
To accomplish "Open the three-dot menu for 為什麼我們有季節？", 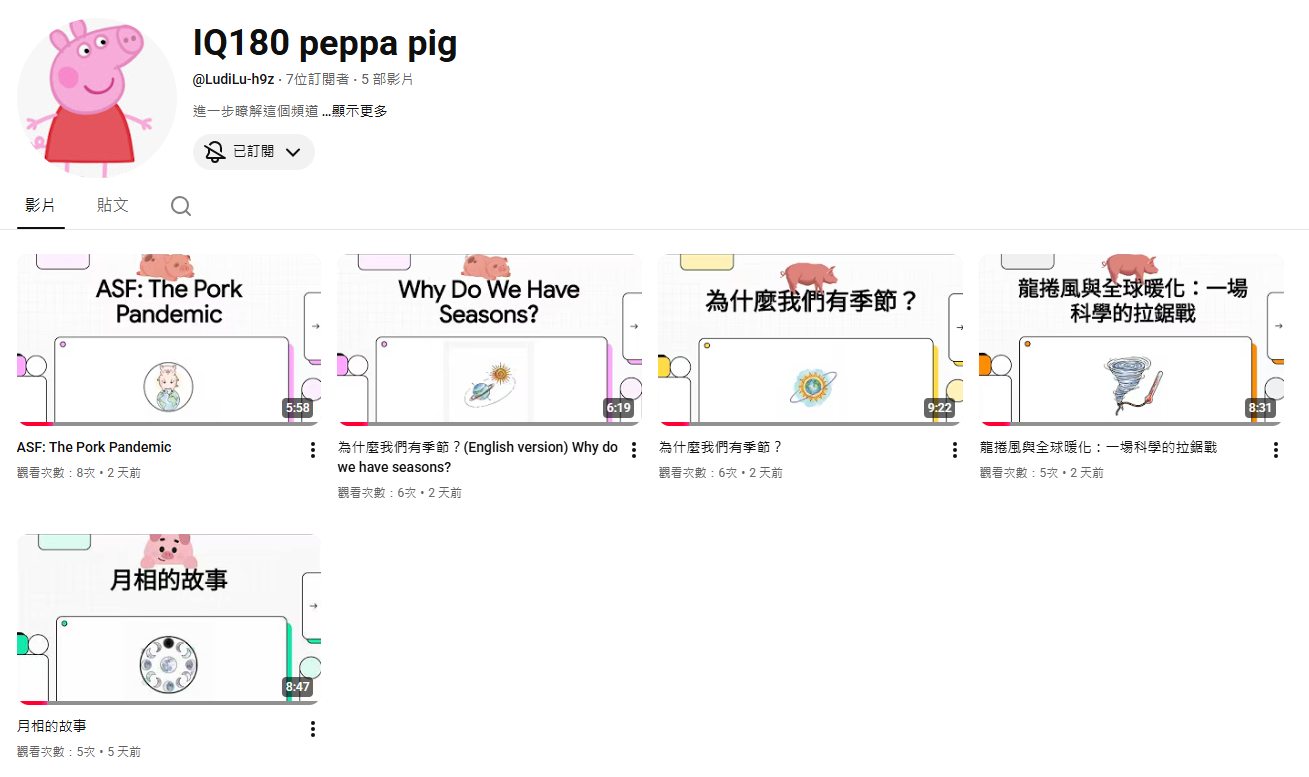I will click(x=955, y=450).
